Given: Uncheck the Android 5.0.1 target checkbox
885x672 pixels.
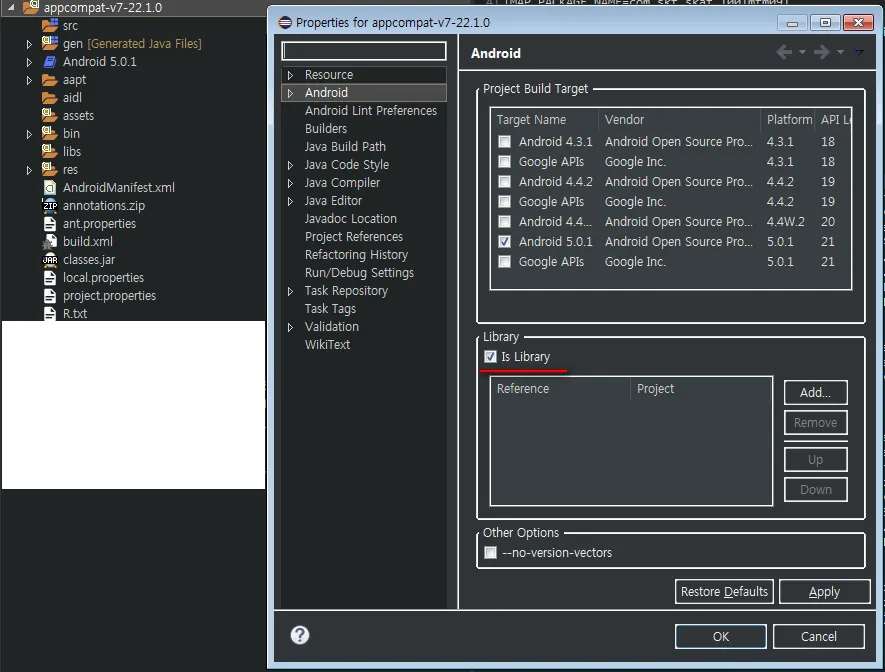Looking at the screenshot, I should click(505, 241).
